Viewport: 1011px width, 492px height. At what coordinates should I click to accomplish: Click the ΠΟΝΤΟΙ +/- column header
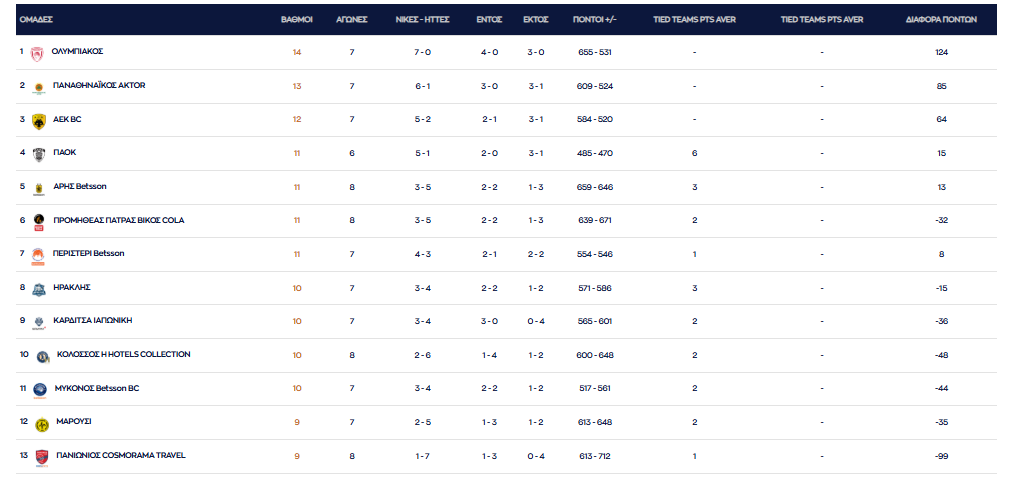coord(594,19)
